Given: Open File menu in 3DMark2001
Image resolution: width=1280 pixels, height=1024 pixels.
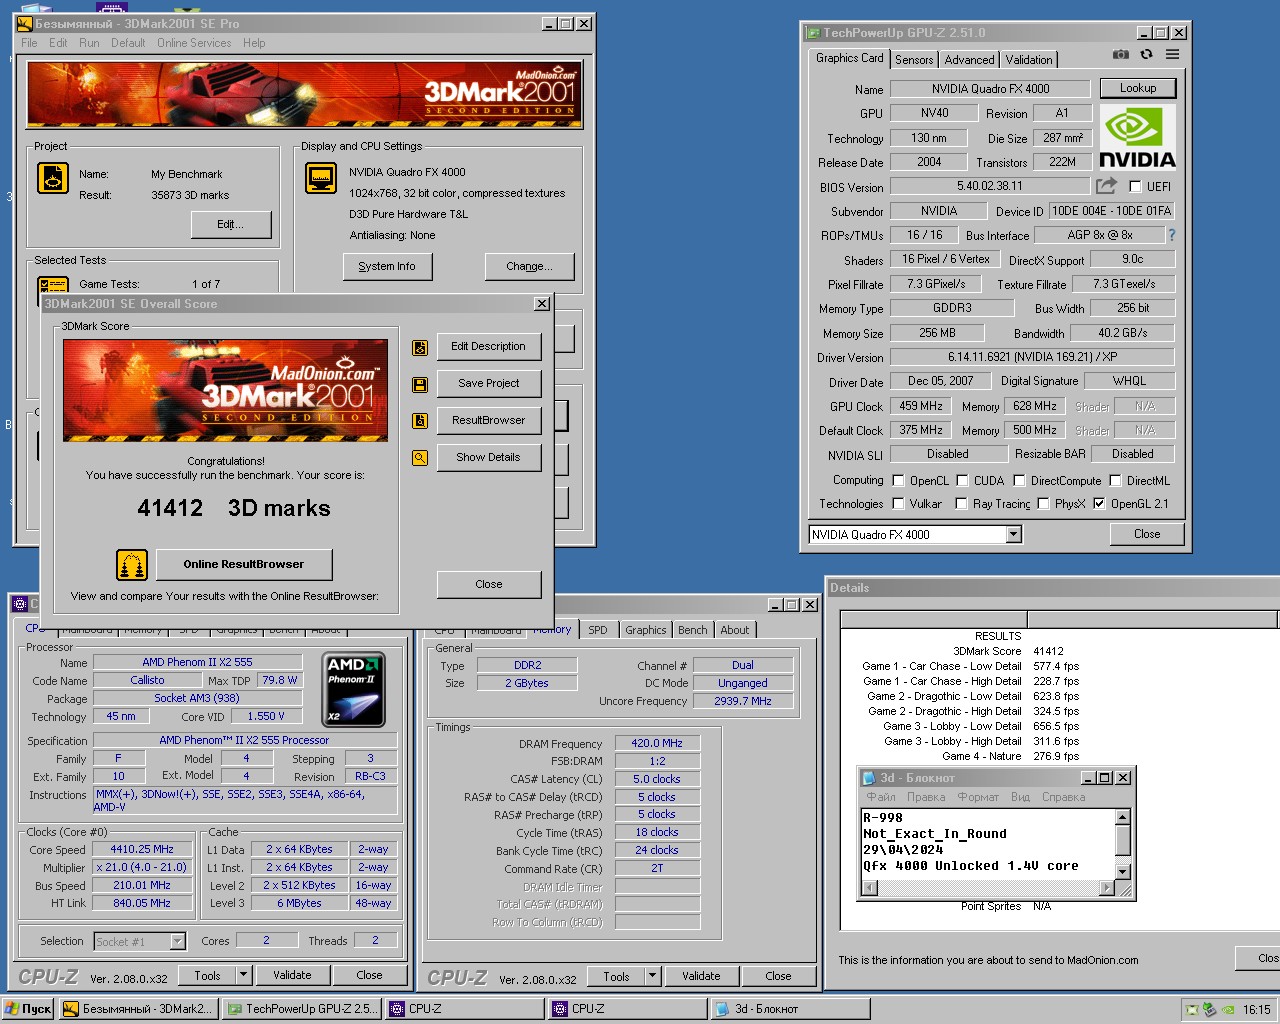Looking at the screenshot, I should pyautogui.click(x=30, y=43).
